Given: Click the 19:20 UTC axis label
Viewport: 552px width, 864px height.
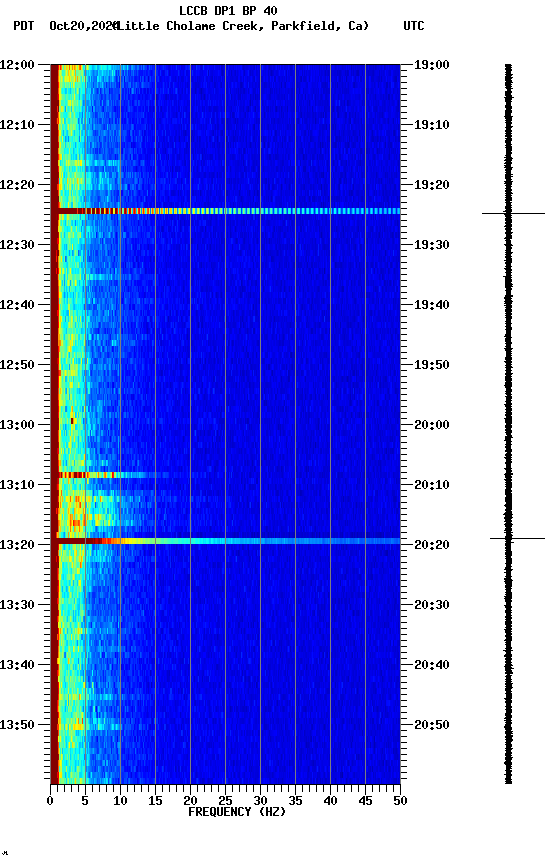Looking at the screenshot, I should pyautogui.click(x=432, y=185).
